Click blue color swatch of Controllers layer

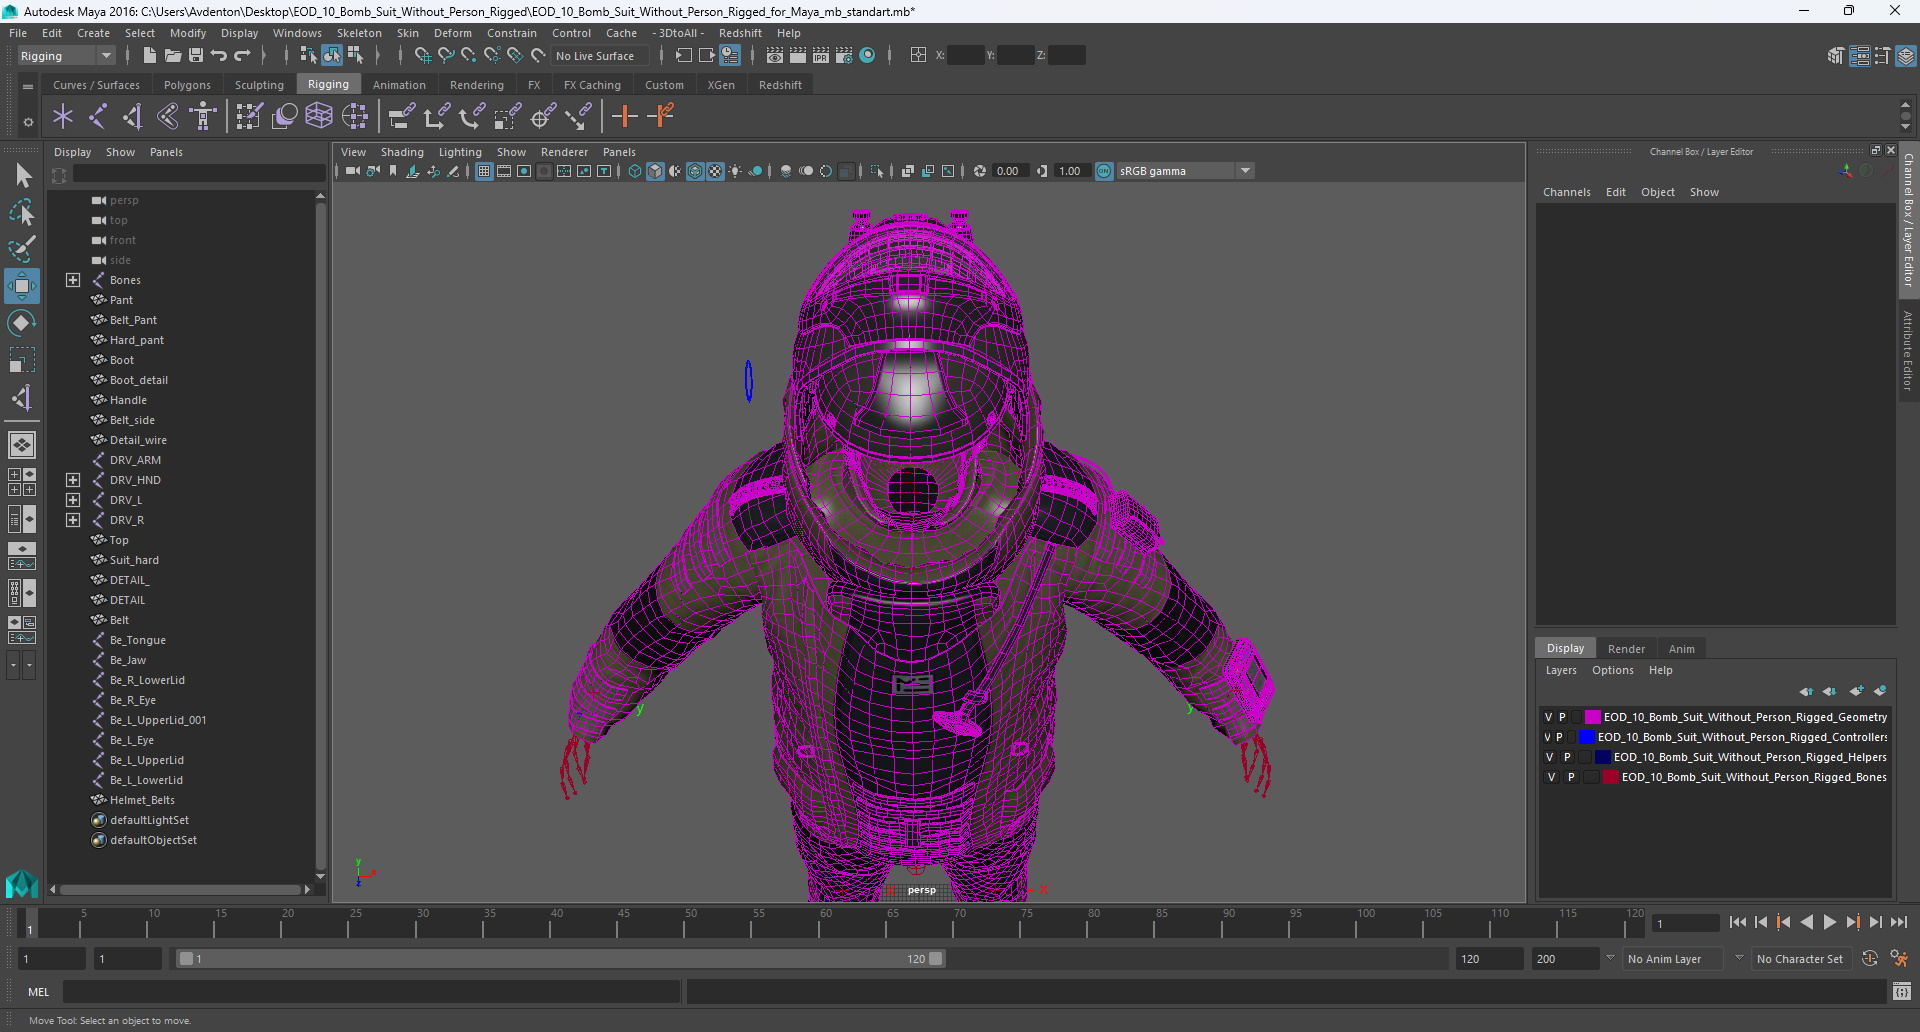(x=1586, y=737)
